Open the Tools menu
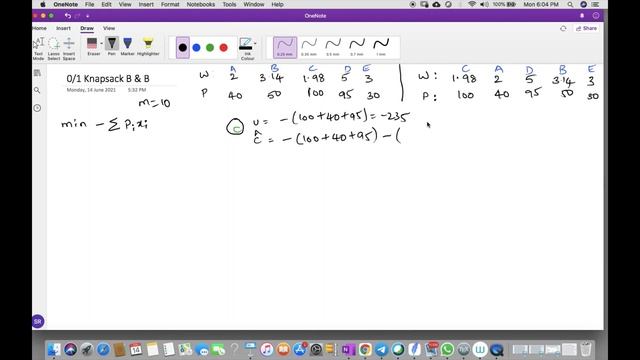Screen dimensions: 640x360 (x=229, y=4)
